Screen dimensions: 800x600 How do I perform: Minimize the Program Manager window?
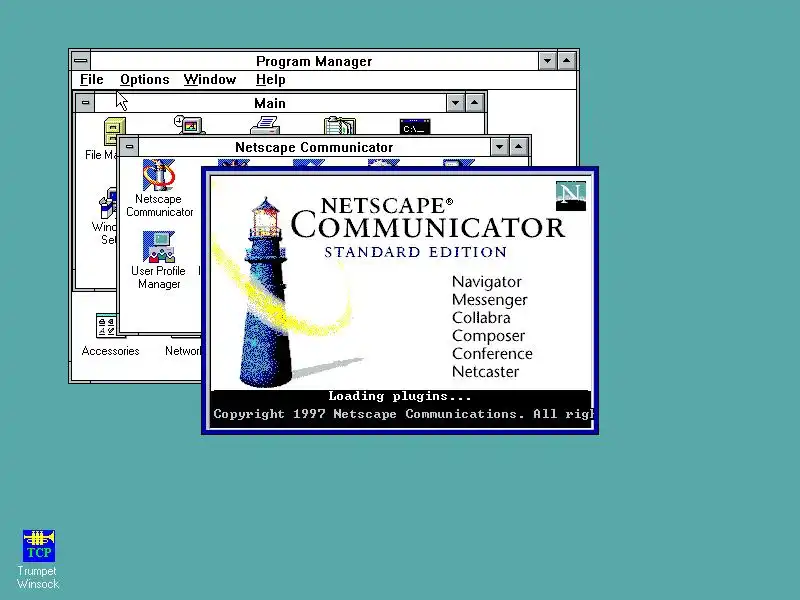tap(547, 61)
